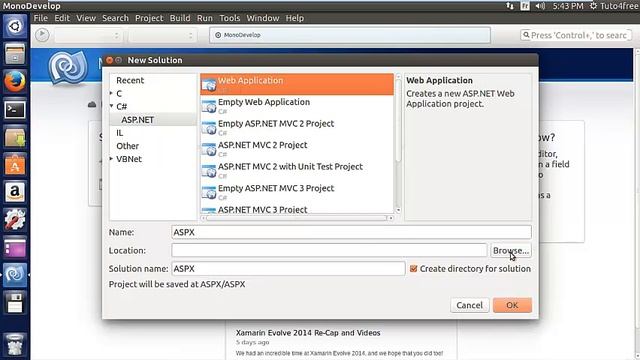
Task: Open the Search menu
Action: [x=115, y=18]
